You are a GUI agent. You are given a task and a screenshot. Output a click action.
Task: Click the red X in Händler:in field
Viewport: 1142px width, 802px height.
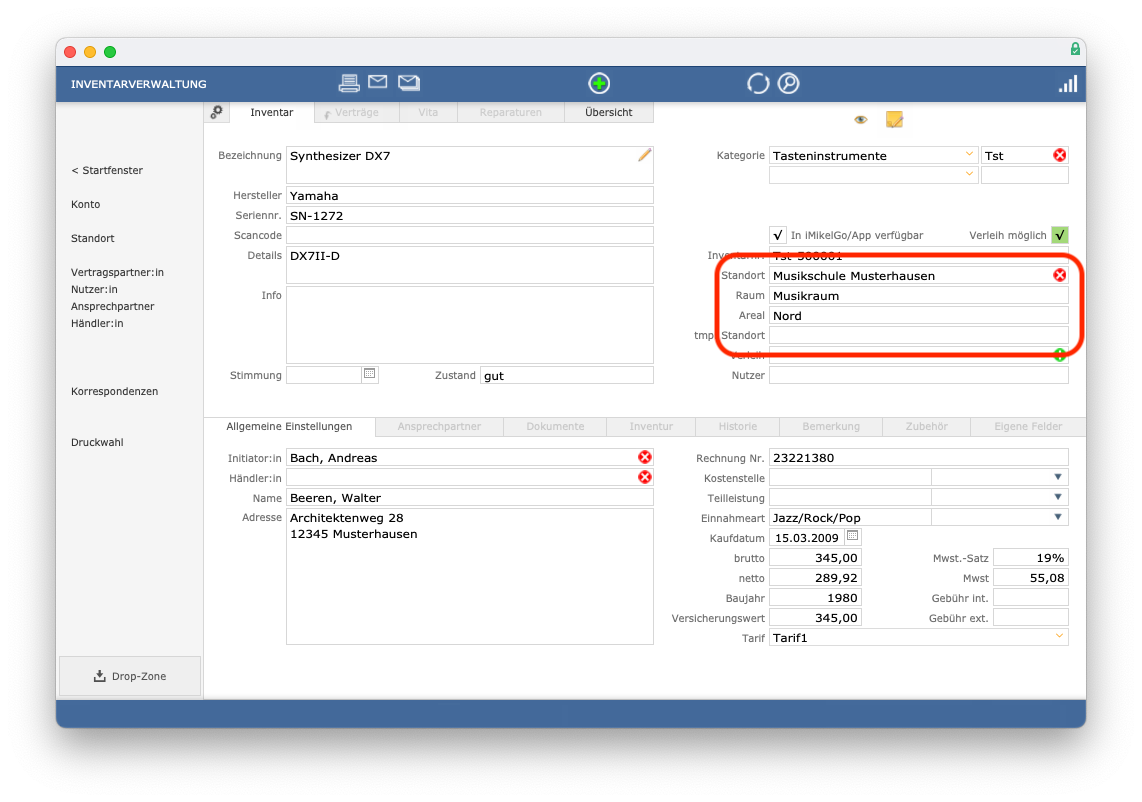click(645, 477)
